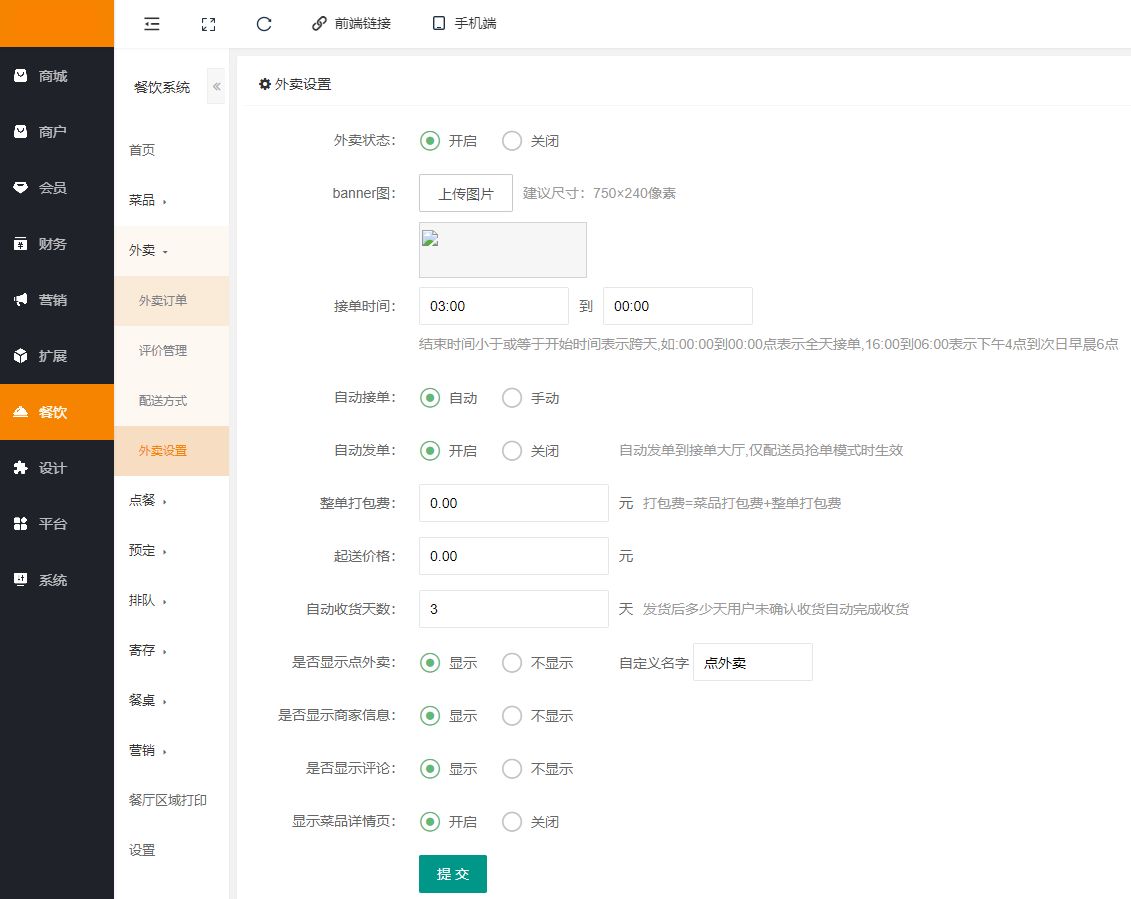
Task: Collapse the 外卖 submenu
Action: tap(147, 250)
